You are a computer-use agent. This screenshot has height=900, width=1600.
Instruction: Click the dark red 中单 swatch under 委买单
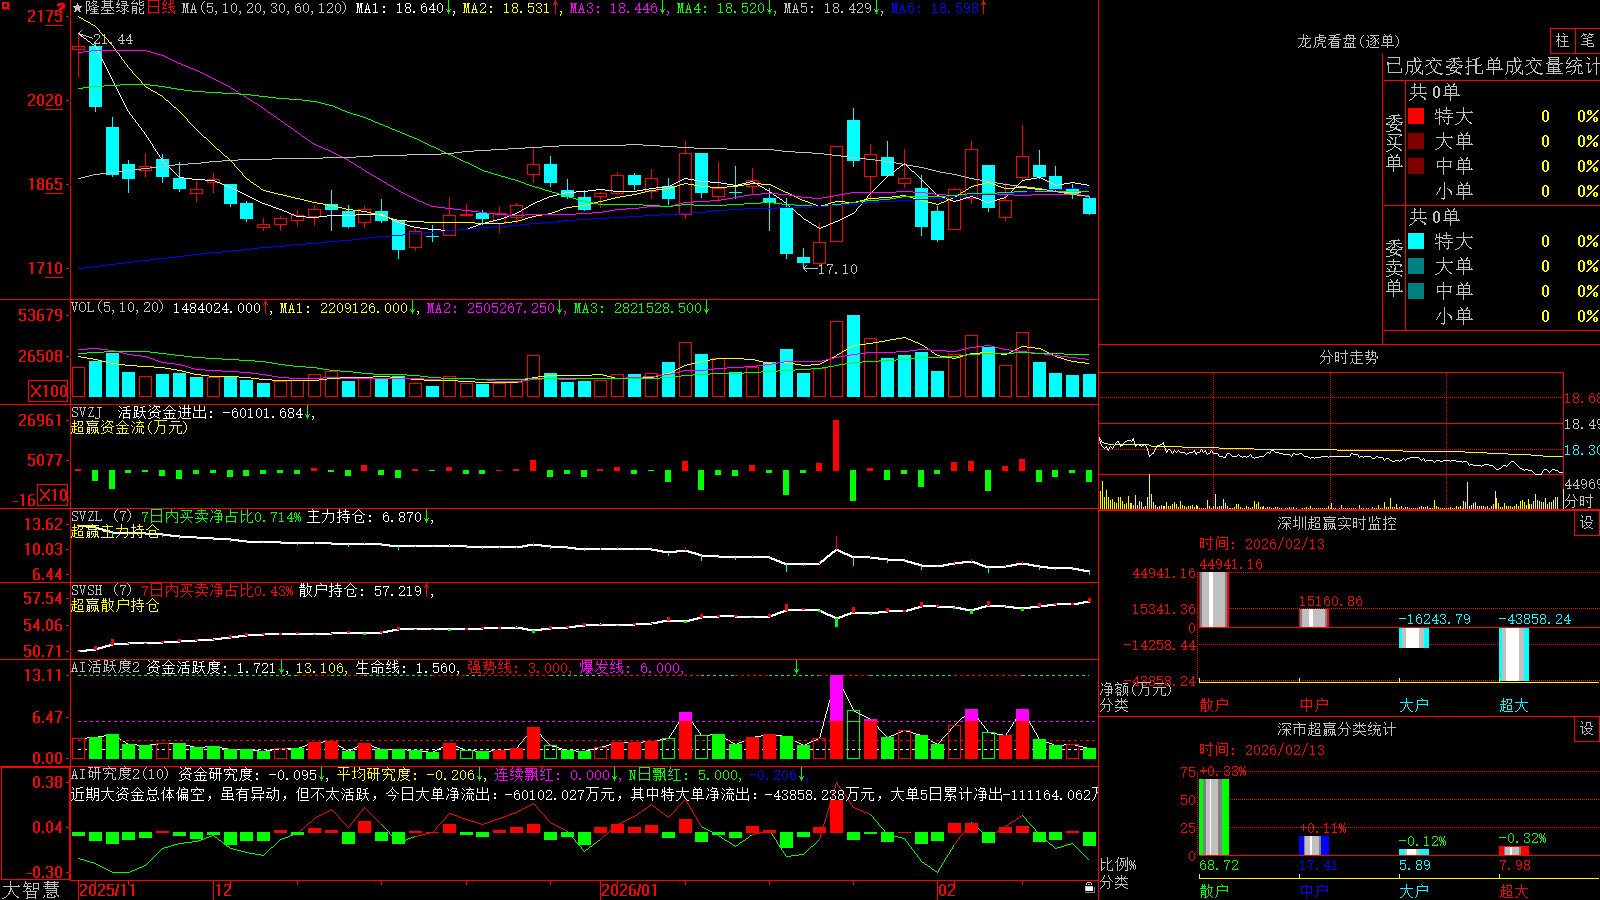tap(1416, 166)
